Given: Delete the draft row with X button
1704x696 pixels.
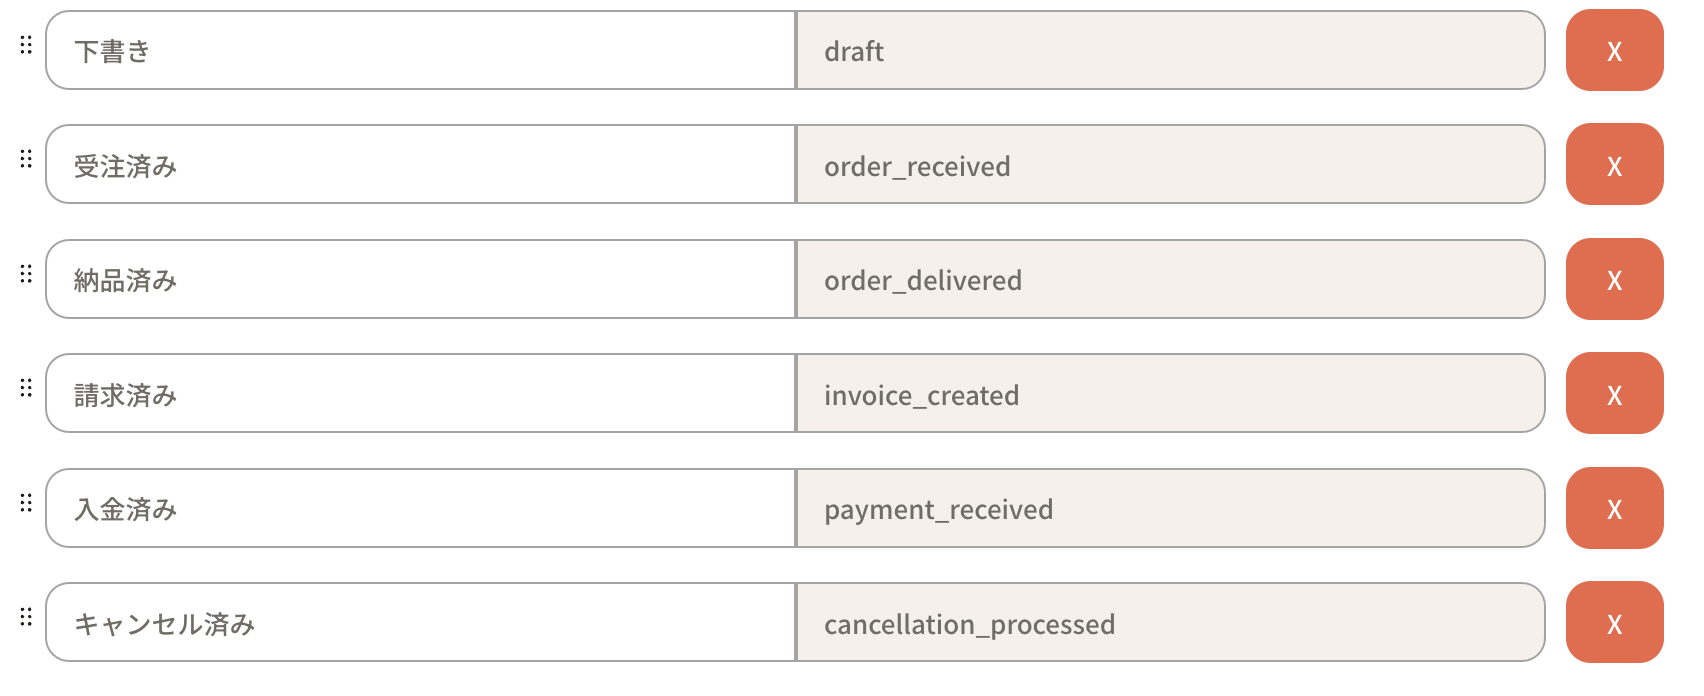Looking at the screenshot, I should (x=1614, y=51).
